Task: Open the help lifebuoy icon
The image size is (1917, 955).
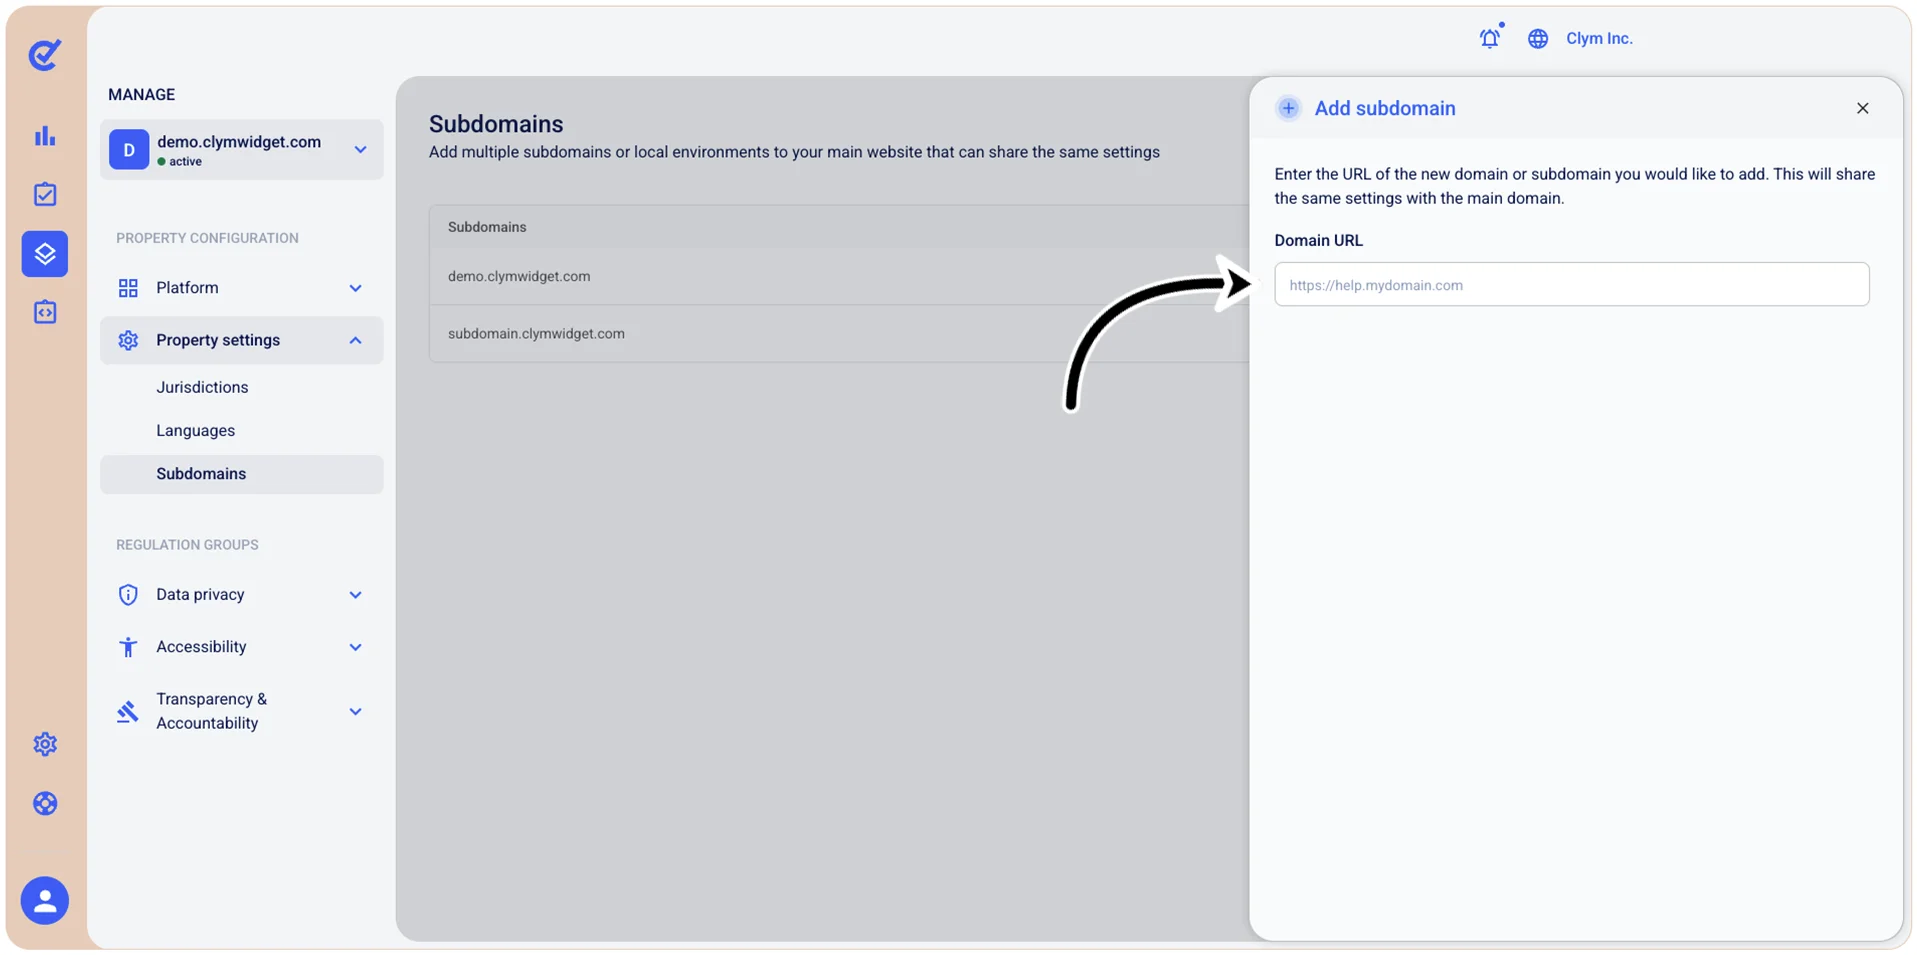Action: coord(45,804)
